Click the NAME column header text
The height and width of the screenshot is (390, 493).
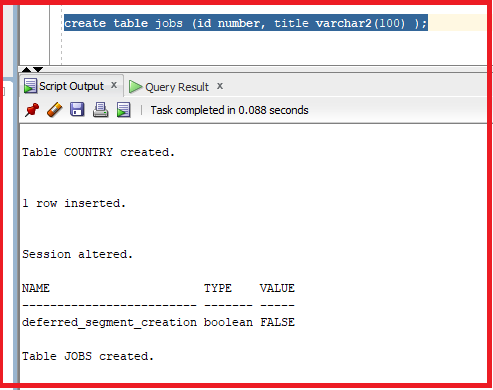pos(36,288)
